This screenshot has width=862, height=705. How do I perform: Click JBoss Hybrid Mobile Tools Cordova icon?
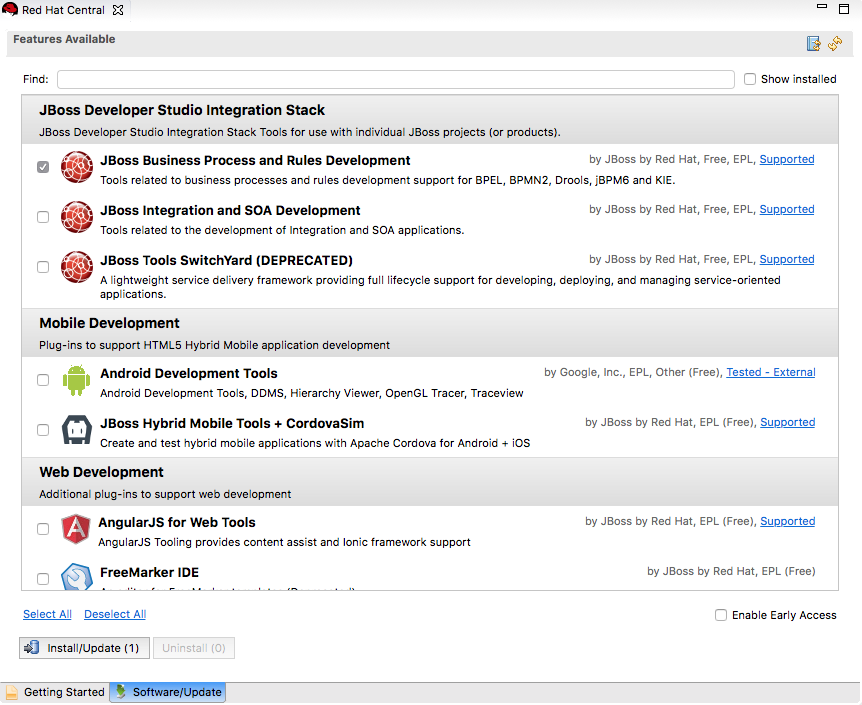76,430
